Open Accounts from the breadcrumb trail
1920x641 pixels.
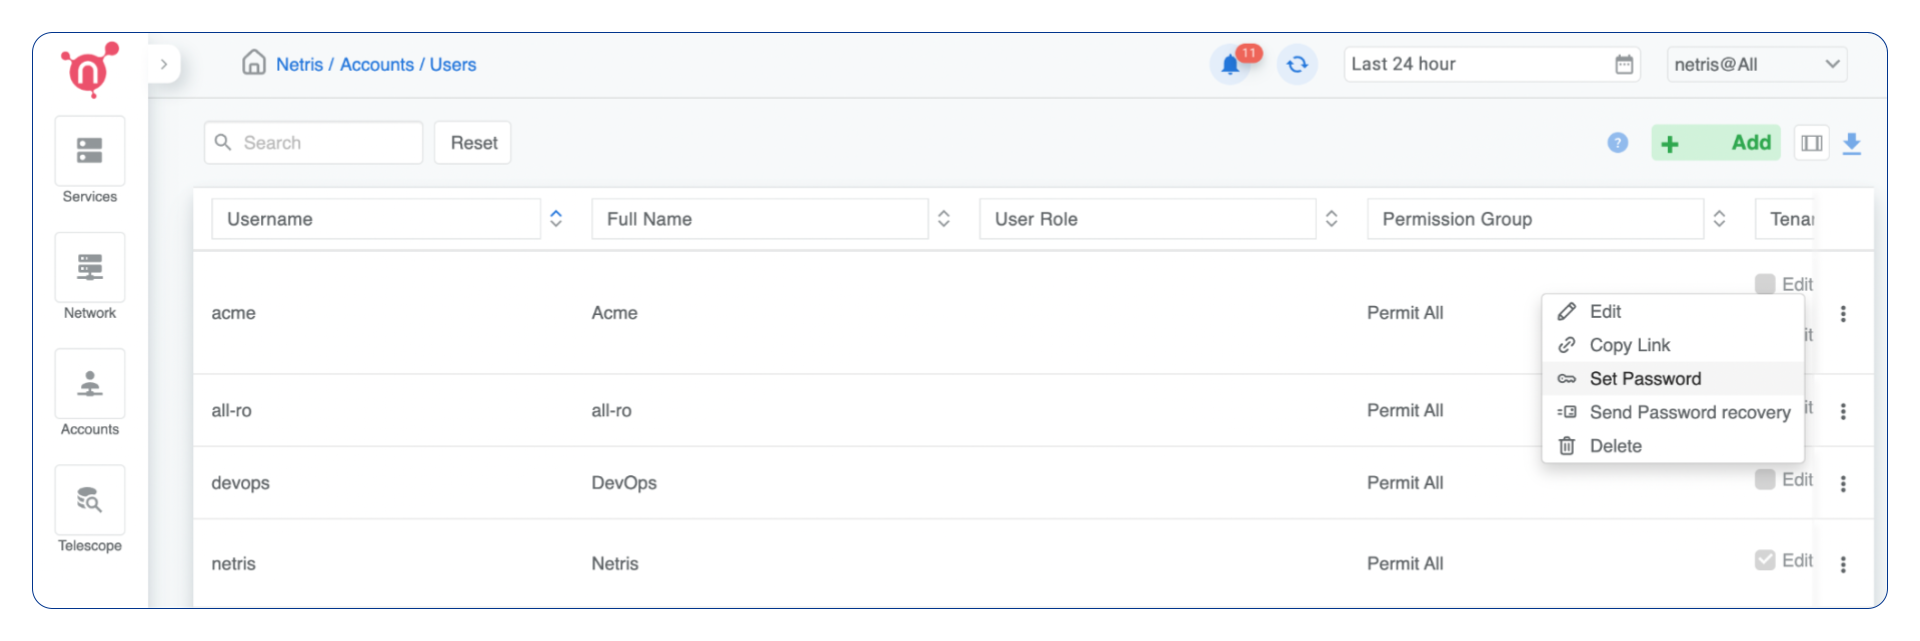(x=376, y=64)
